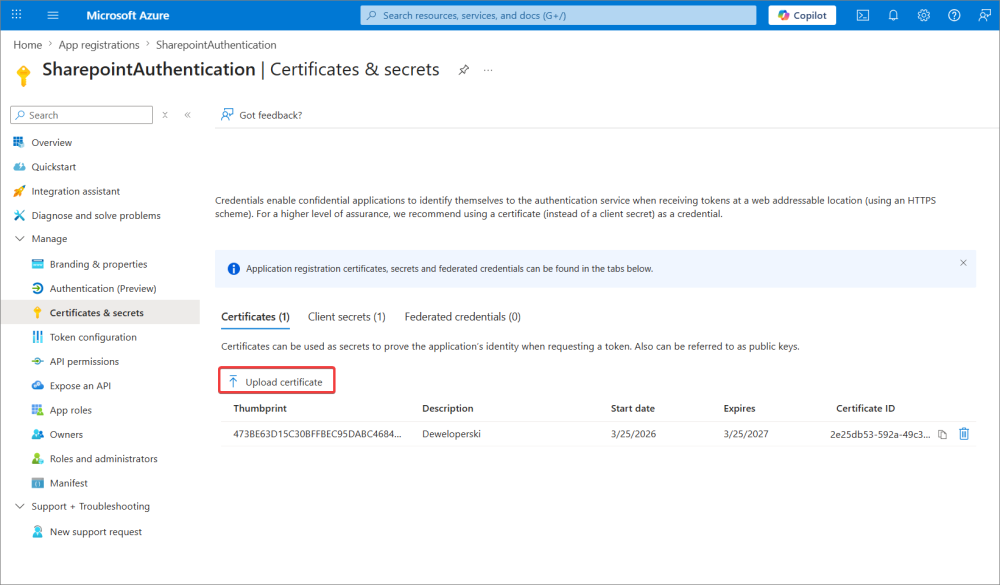
Task: Open API permissions in the sidebar
Action: (x=84, y=362)
